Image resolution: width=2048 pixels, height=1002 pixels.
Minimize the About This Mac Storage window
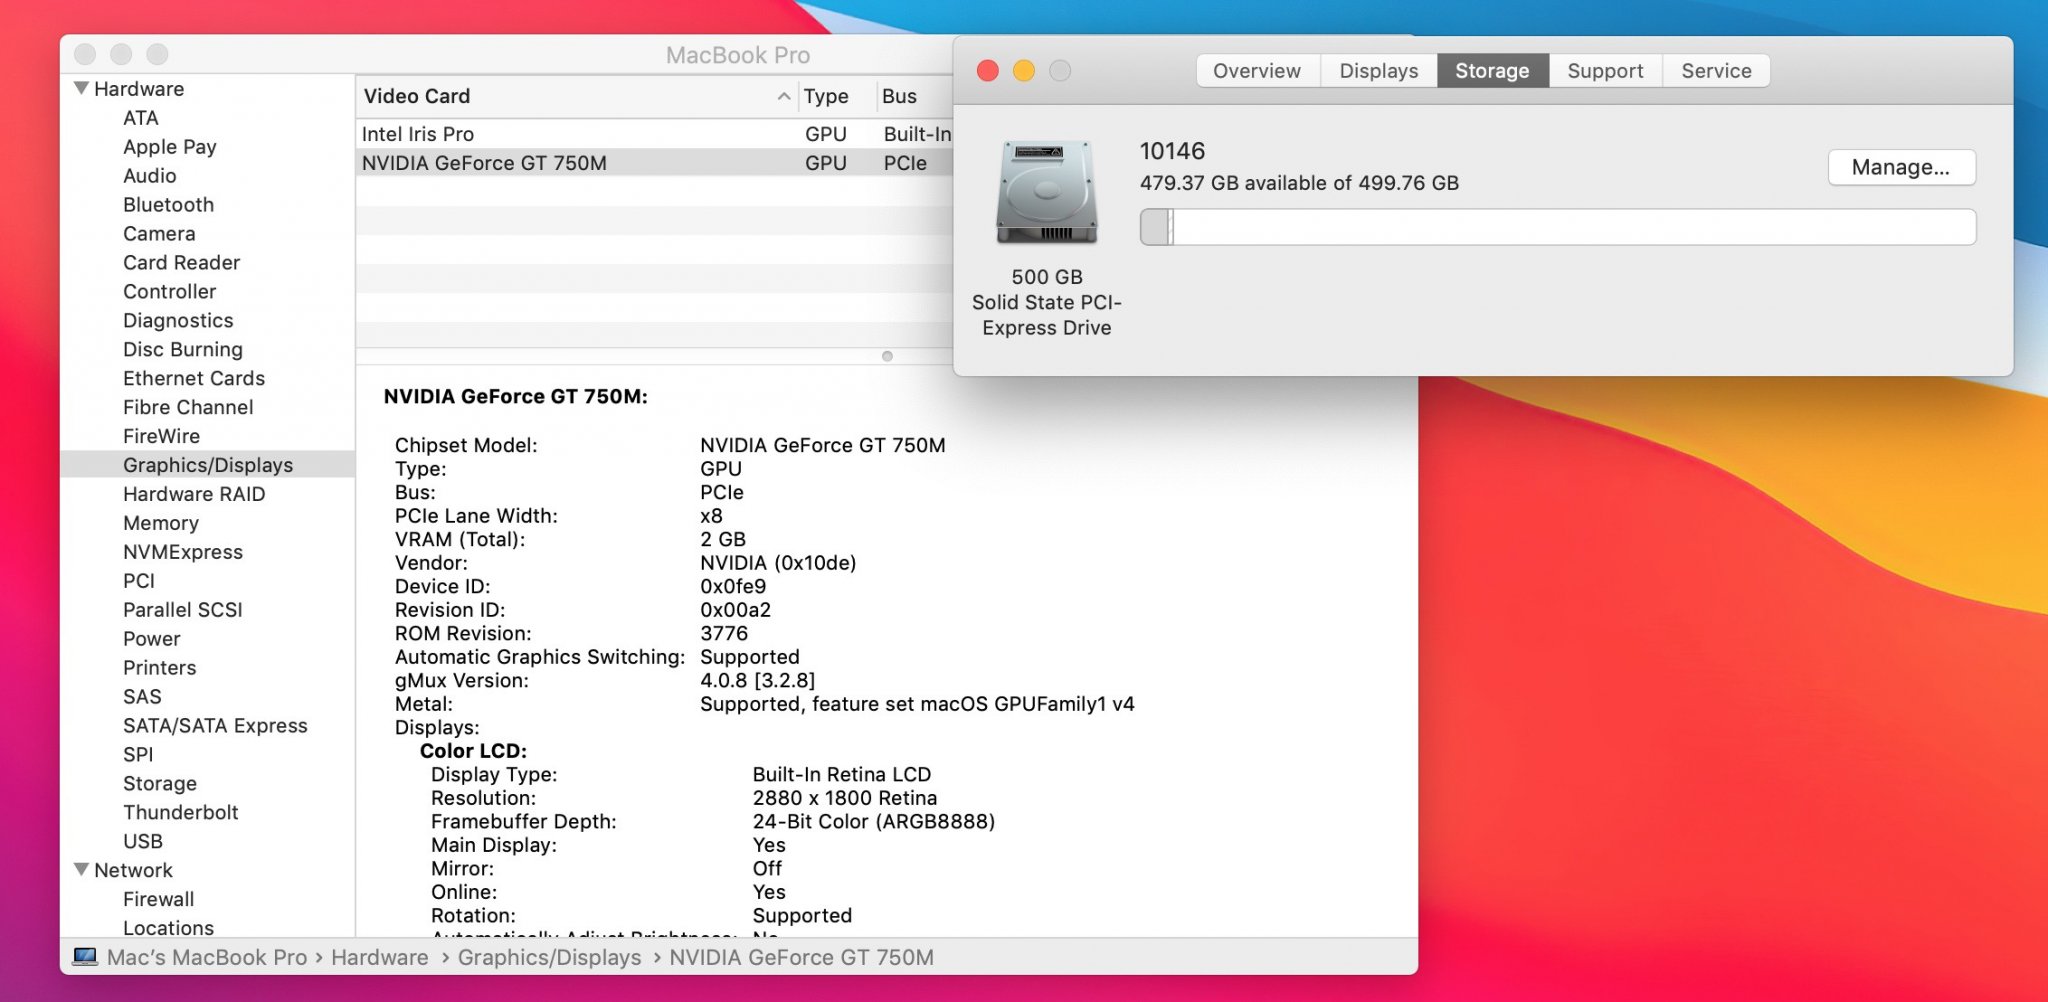coord(1024,71)
